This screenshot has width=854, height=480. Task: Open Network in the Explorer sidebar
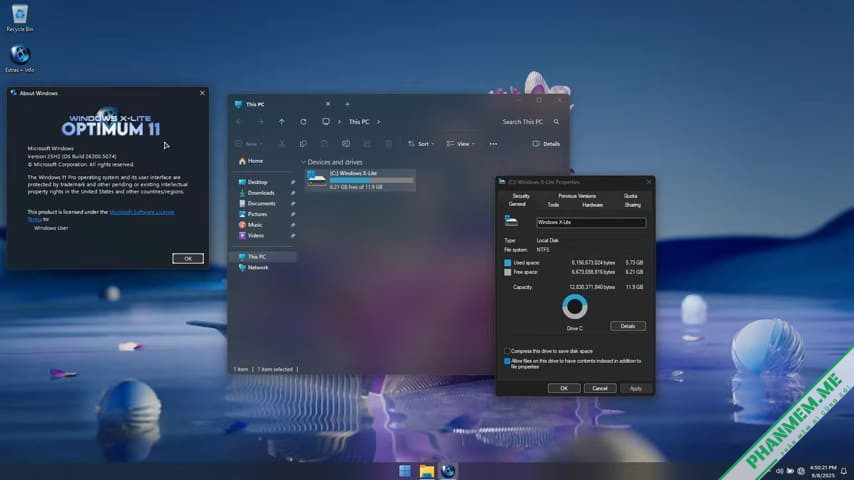coord(253,268)
